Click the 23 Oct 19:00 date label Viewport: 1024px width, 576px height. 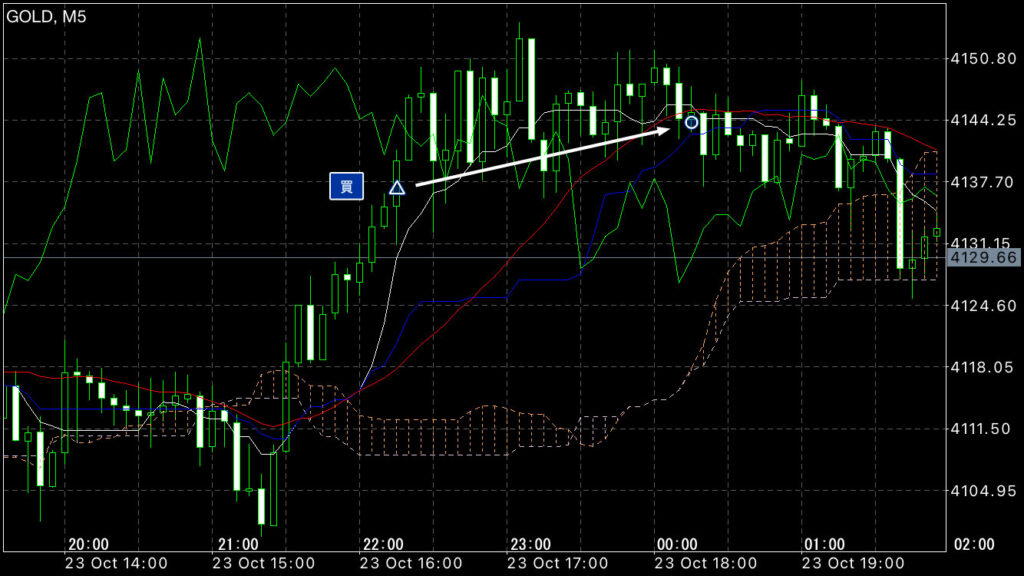pyautogui.click(x=854, y=562)
